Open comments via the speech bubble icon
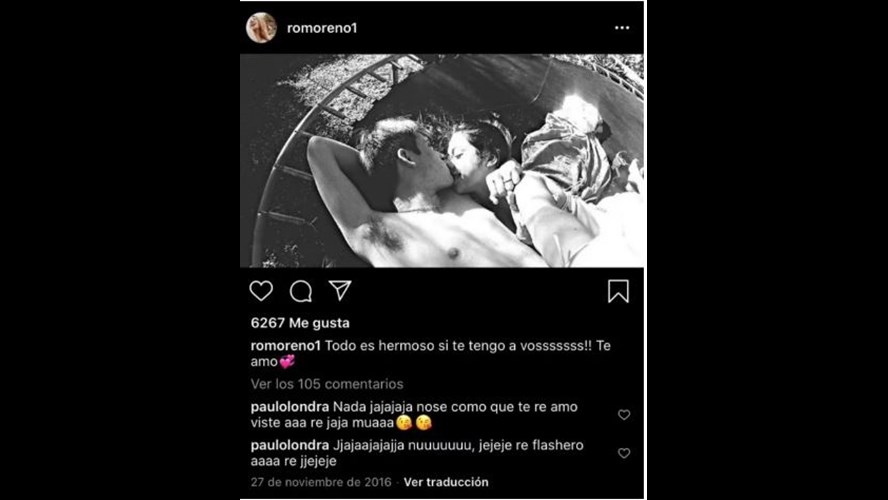 (x=301, y=291)
